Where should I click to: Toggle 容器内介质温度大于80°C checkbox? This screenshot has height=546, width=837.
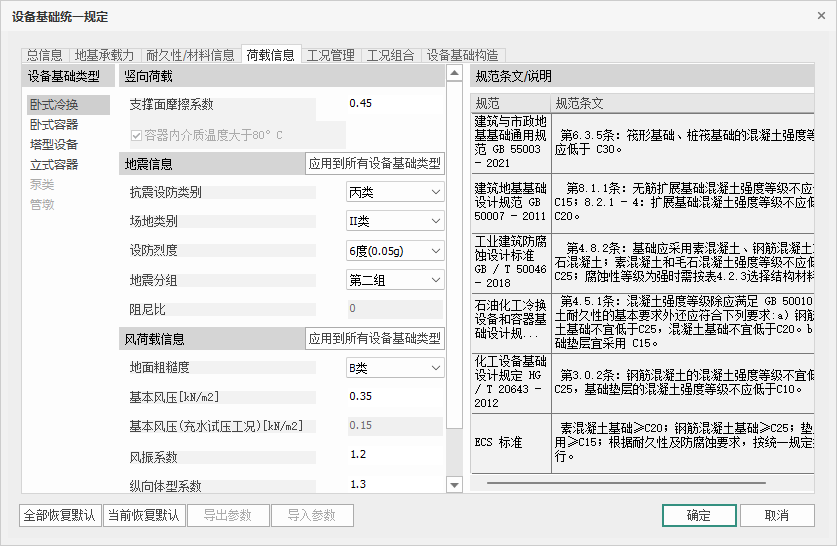pos(137,135)
